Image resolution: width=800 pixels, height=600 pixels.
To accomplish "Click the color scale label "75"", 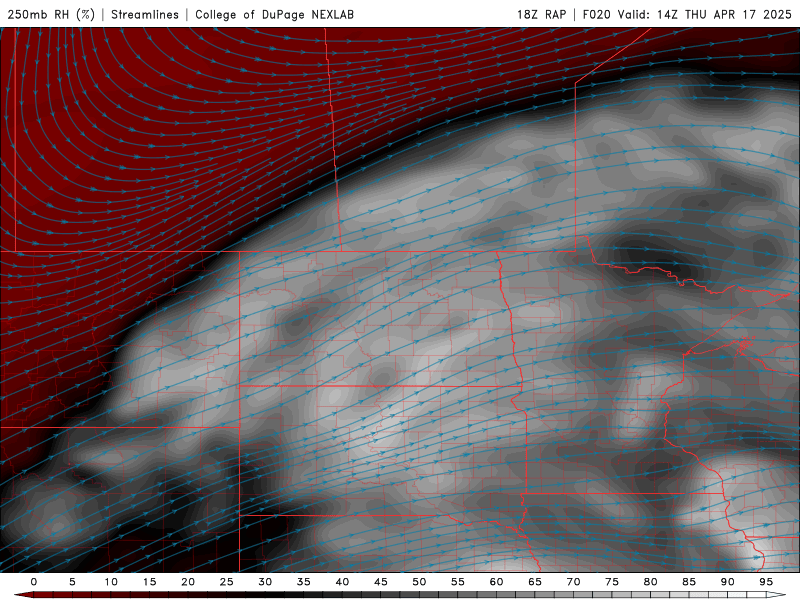I will pos(612,582).
